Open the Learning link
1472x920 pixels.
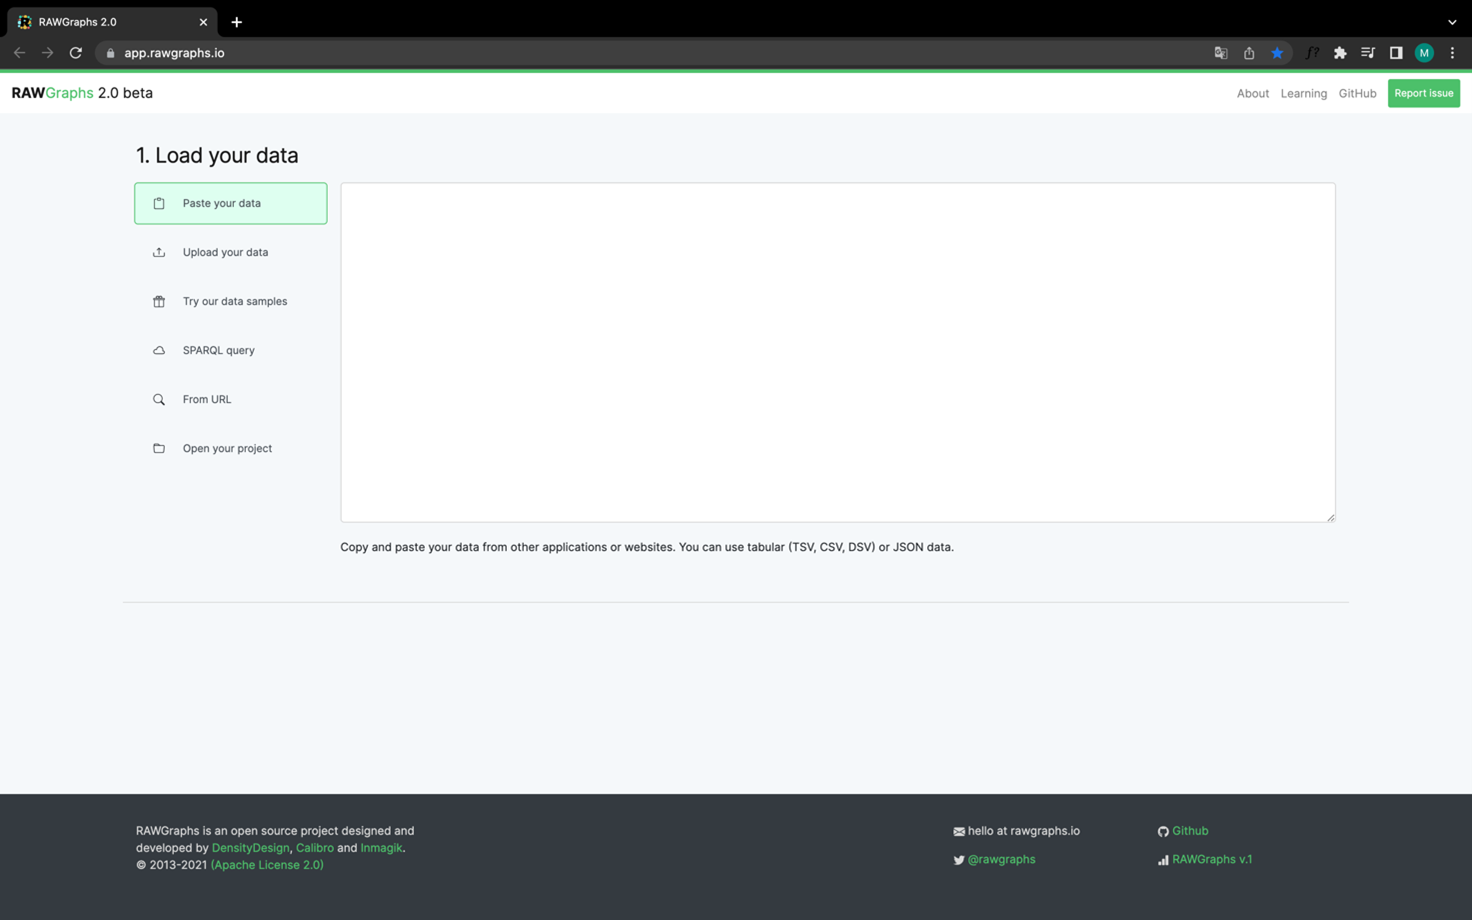tap(1303, 93)
